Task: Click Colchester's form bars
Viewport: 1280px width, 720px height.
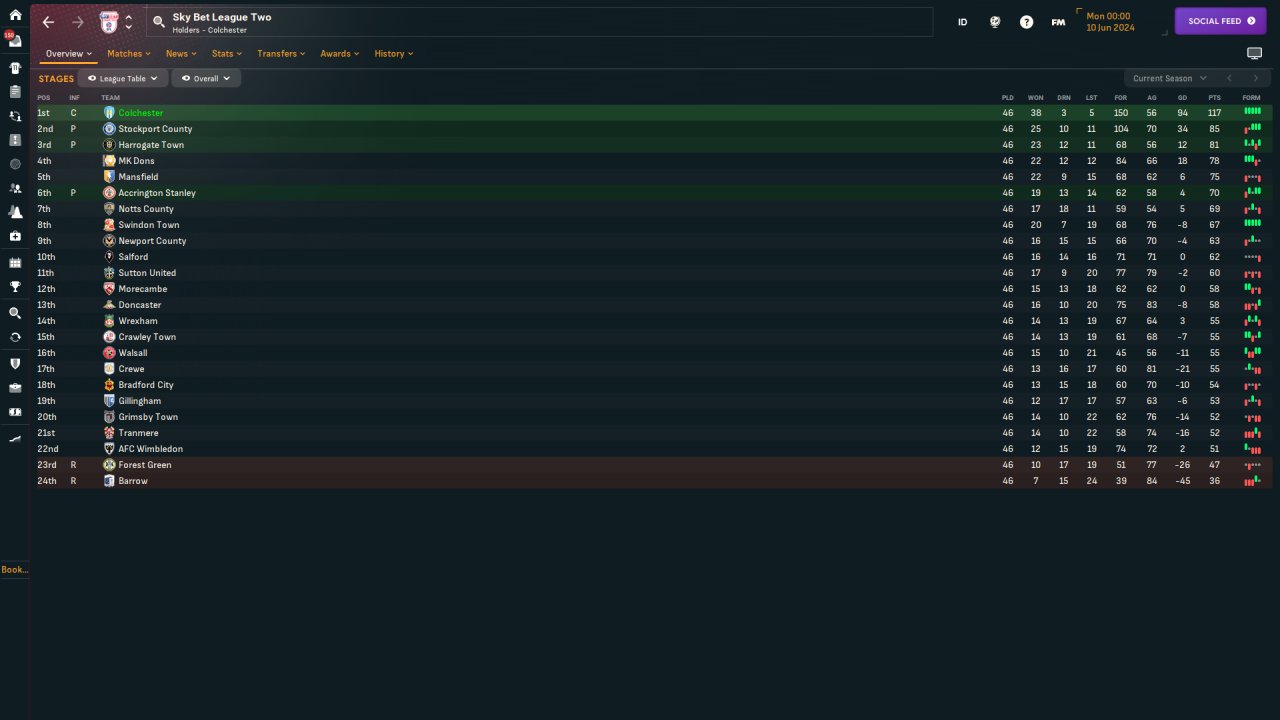Action: click(x=1252, y=112)
